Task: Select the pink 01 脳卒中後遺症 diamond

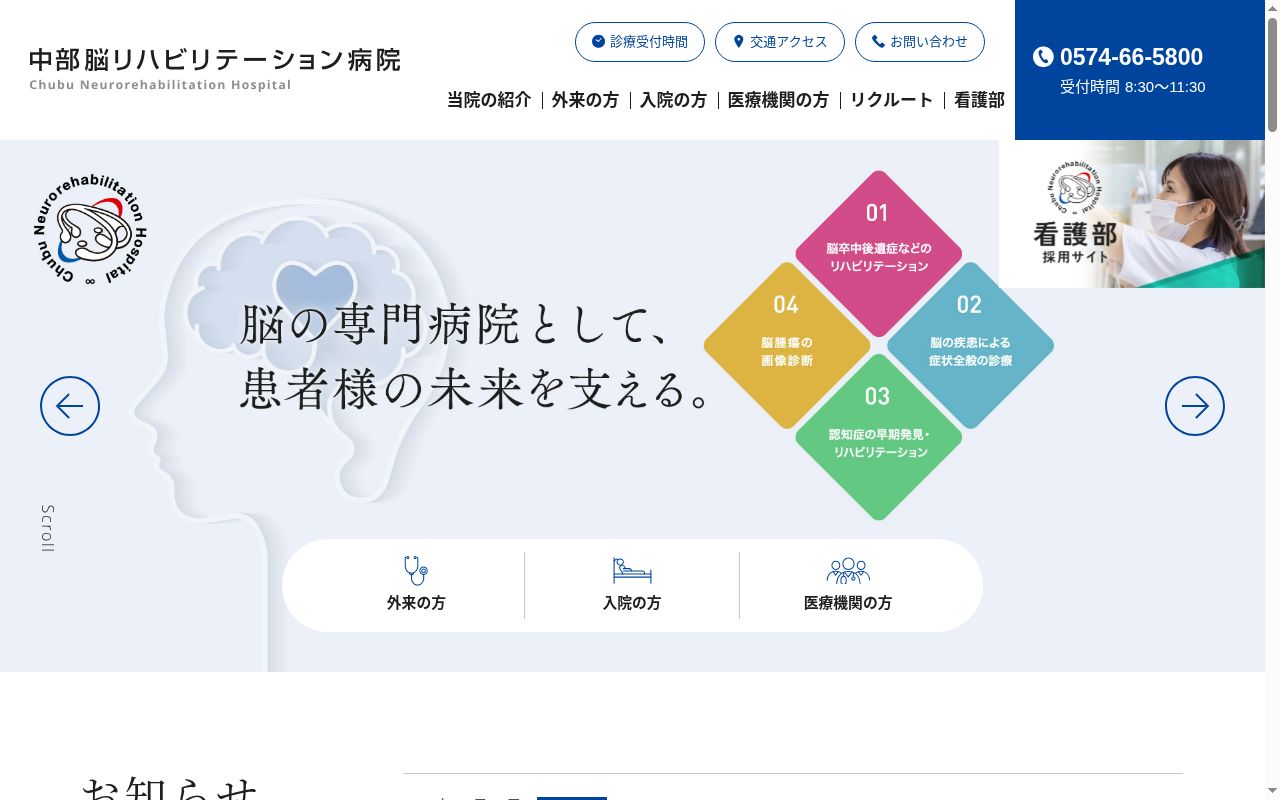Action: coord(878,254)
